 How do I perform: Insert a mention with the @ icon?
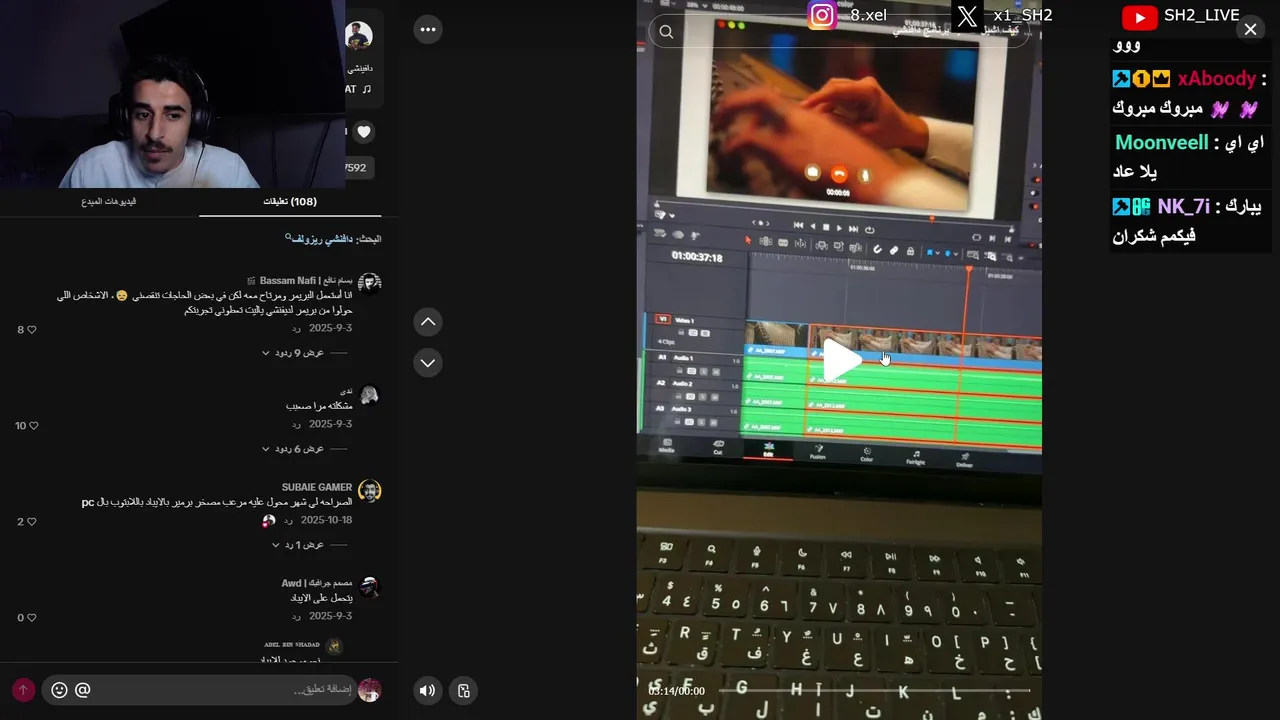point(83,690)
